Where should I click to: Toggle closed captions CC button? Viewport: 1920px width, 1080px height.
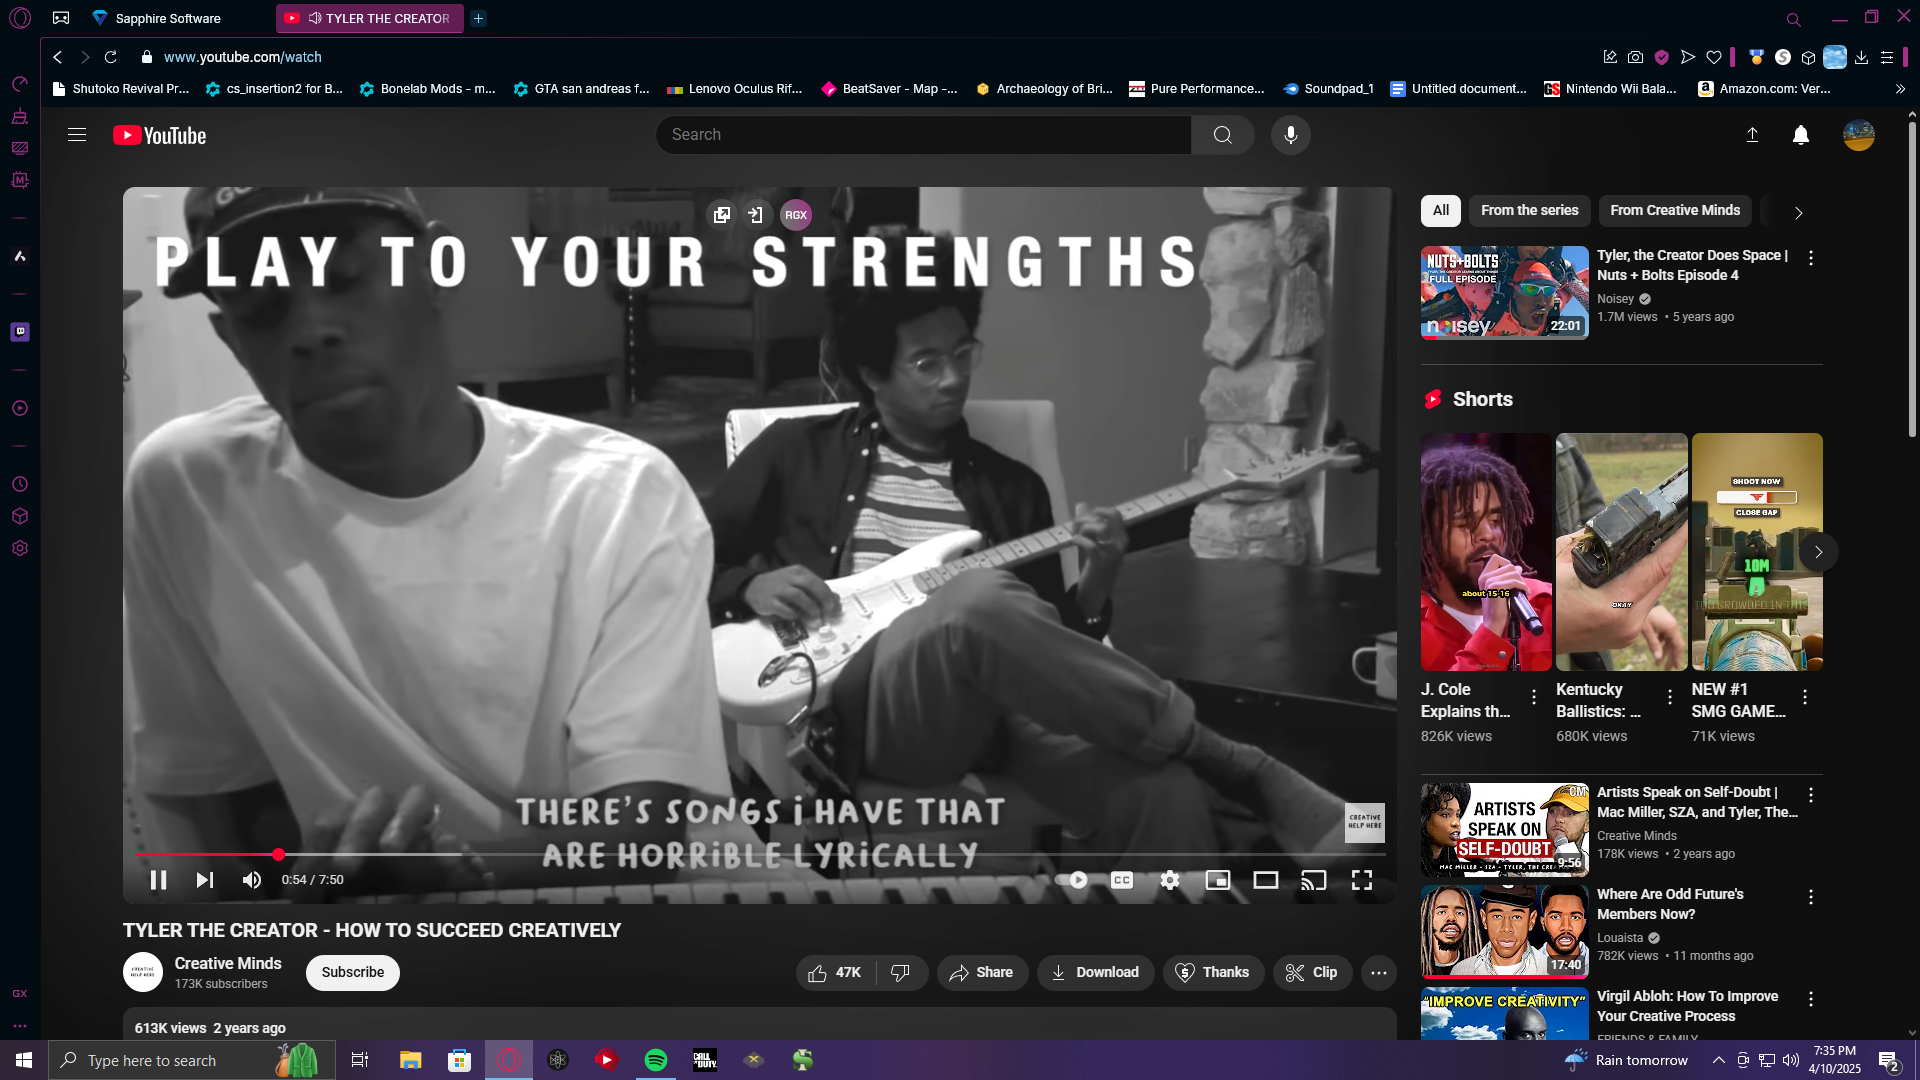[1121, 880]
